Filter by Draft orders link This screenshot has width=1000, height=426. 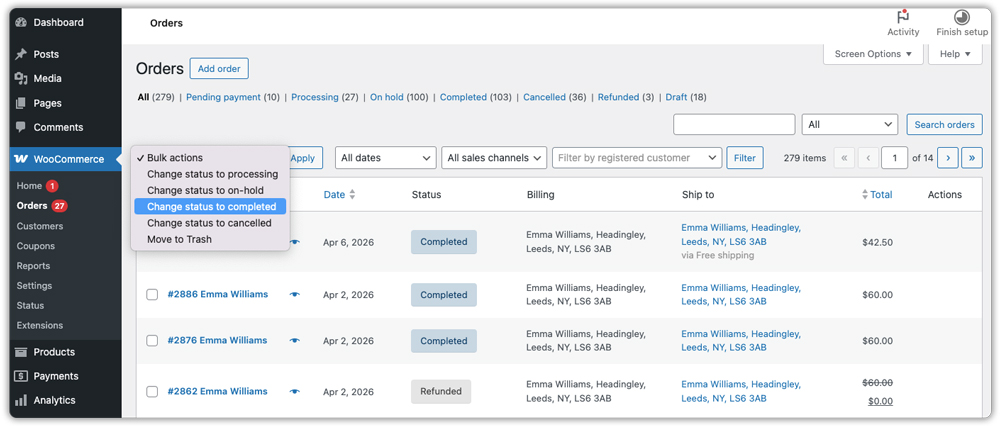(677, 98)
